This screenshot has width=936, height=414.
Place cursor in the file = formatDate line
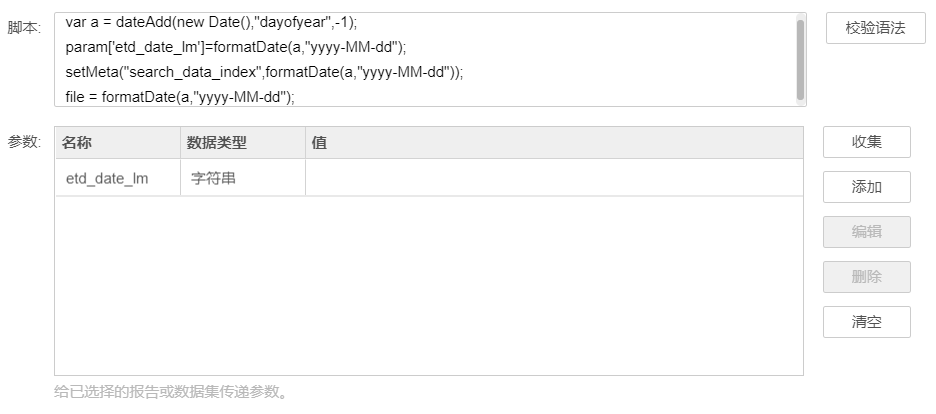click(180, 97)
